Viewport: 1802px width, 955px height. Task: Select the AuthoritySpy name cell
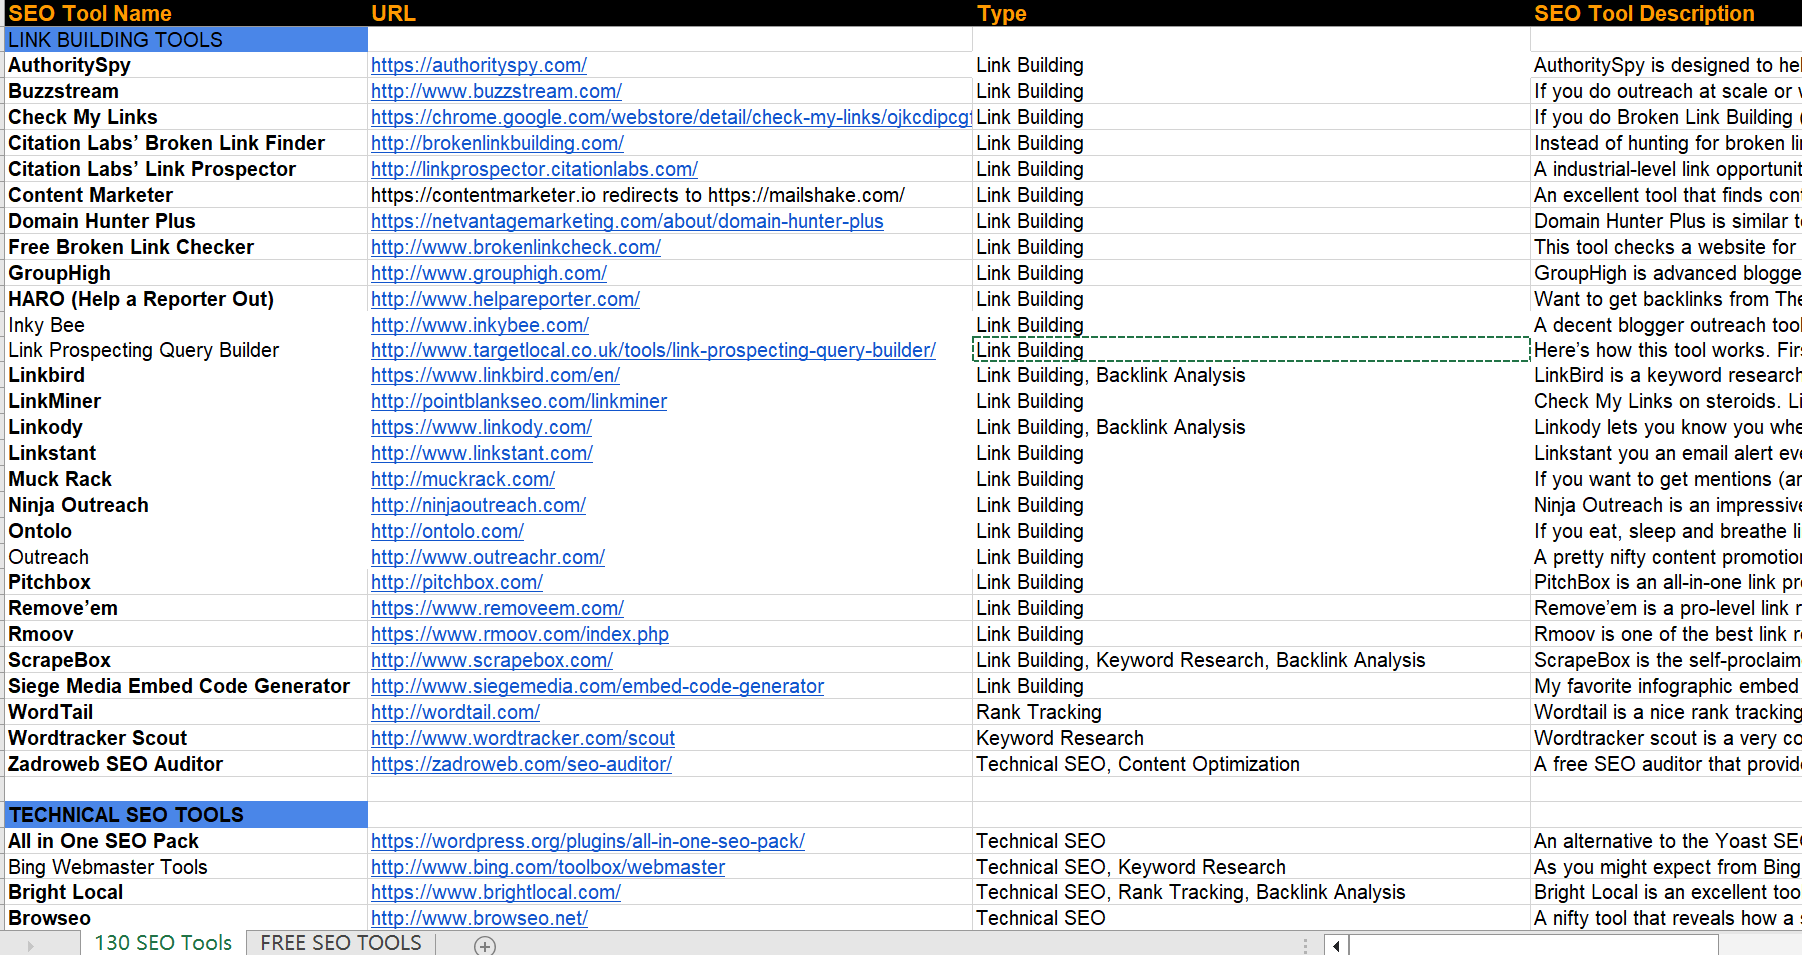click(186, 65)
